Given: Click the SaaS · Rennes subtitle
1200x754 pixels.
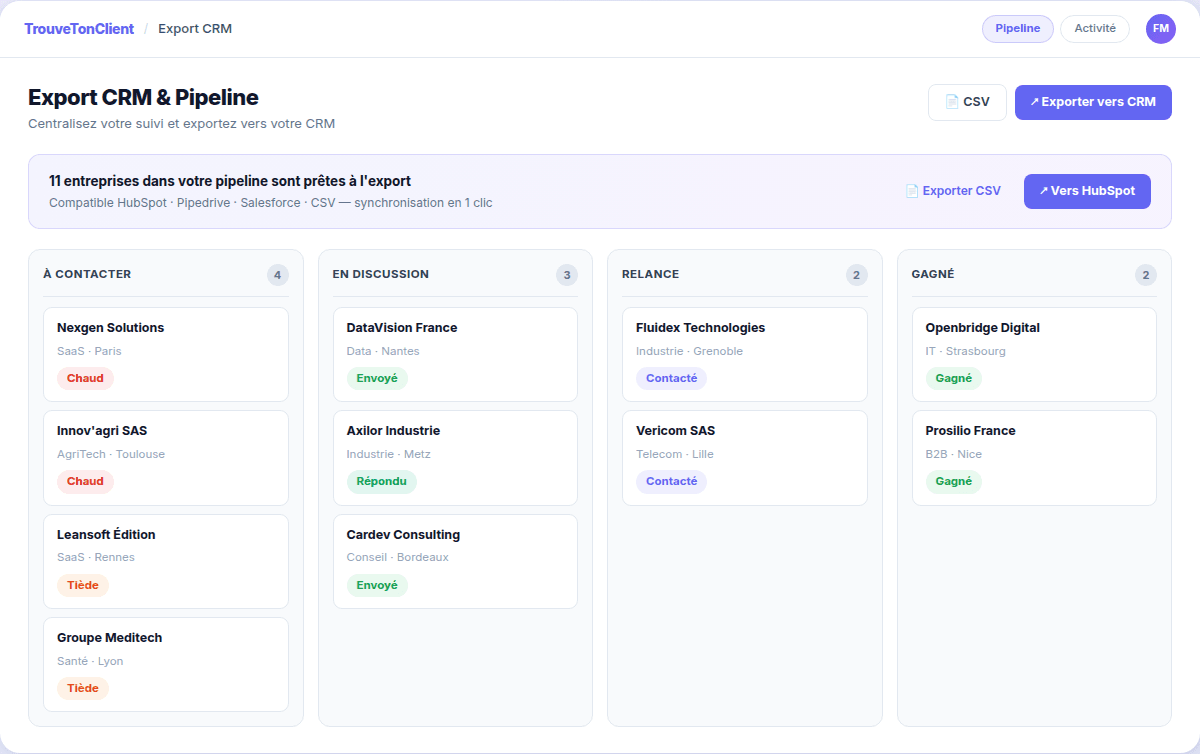Looking at the screenshot, I should click(96, 558).
